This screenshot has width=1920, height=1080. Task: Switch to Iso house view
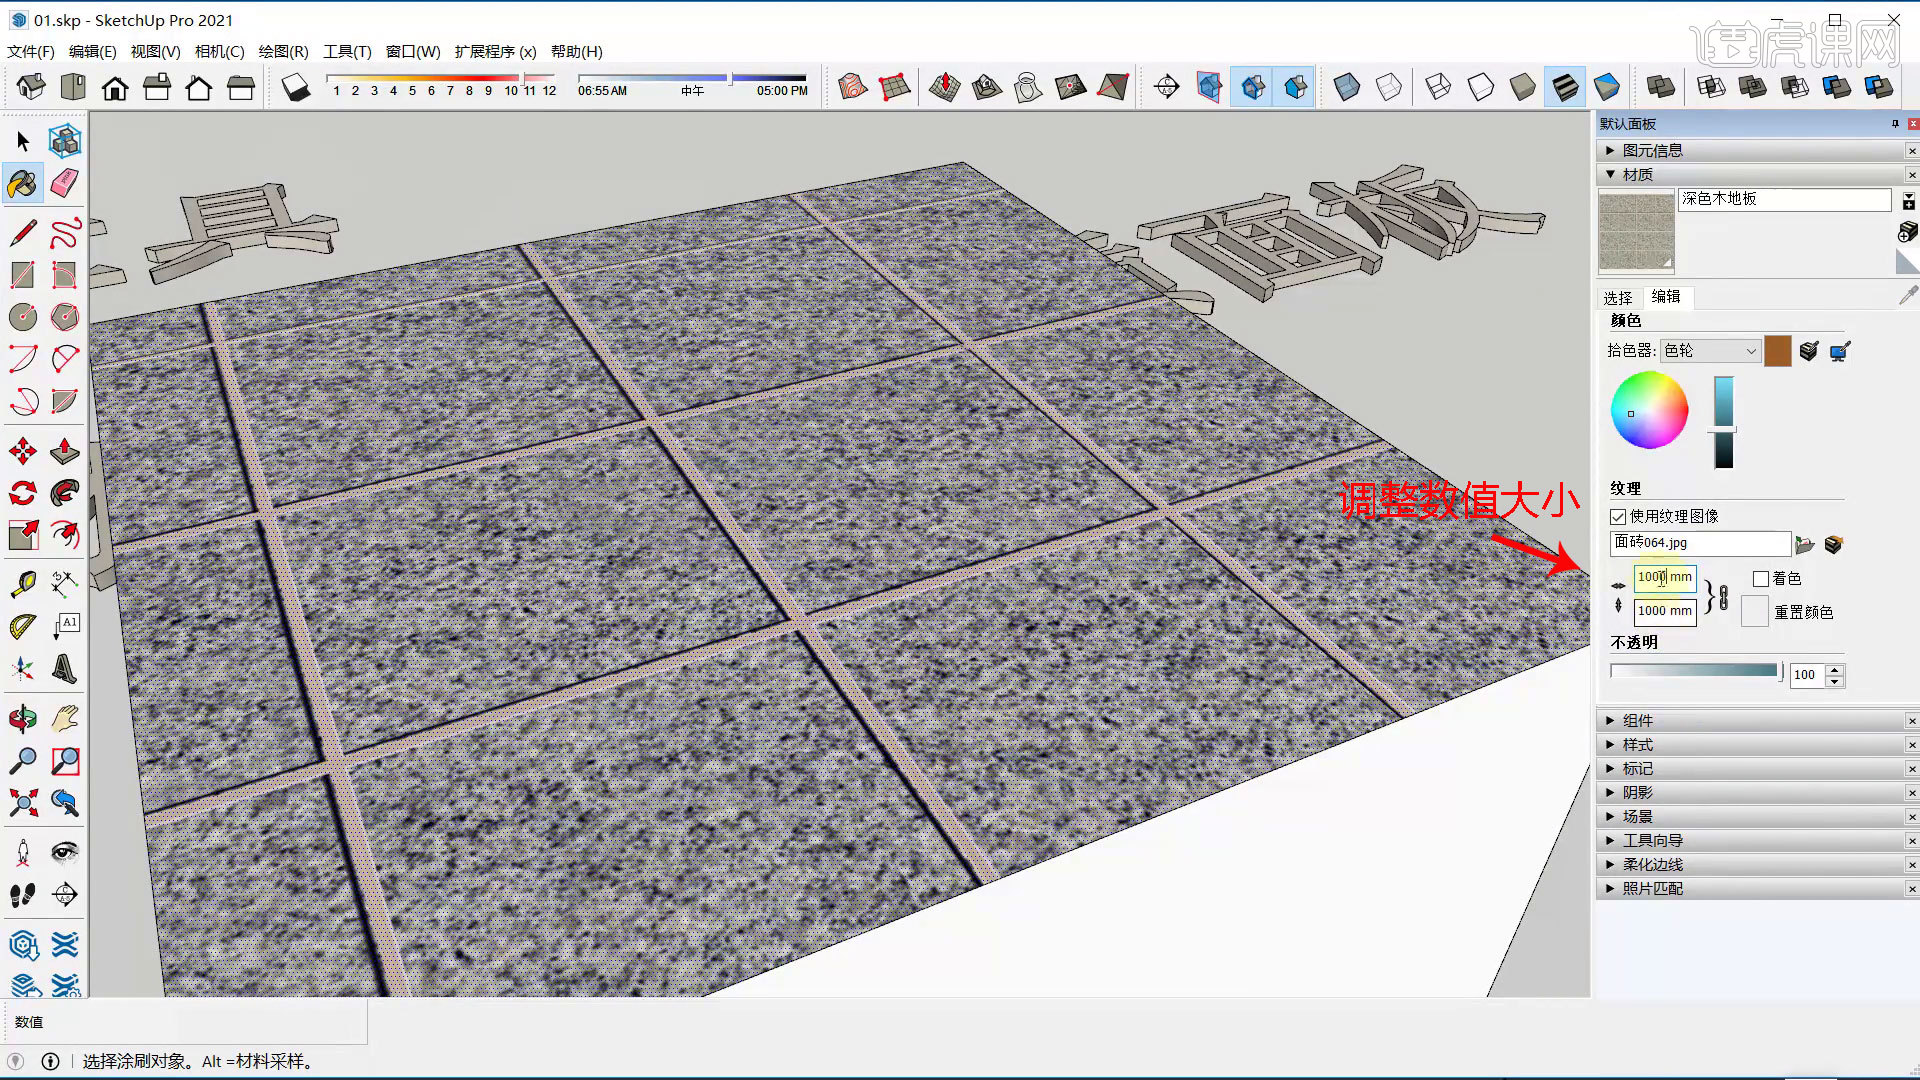(x=31, y=88)
